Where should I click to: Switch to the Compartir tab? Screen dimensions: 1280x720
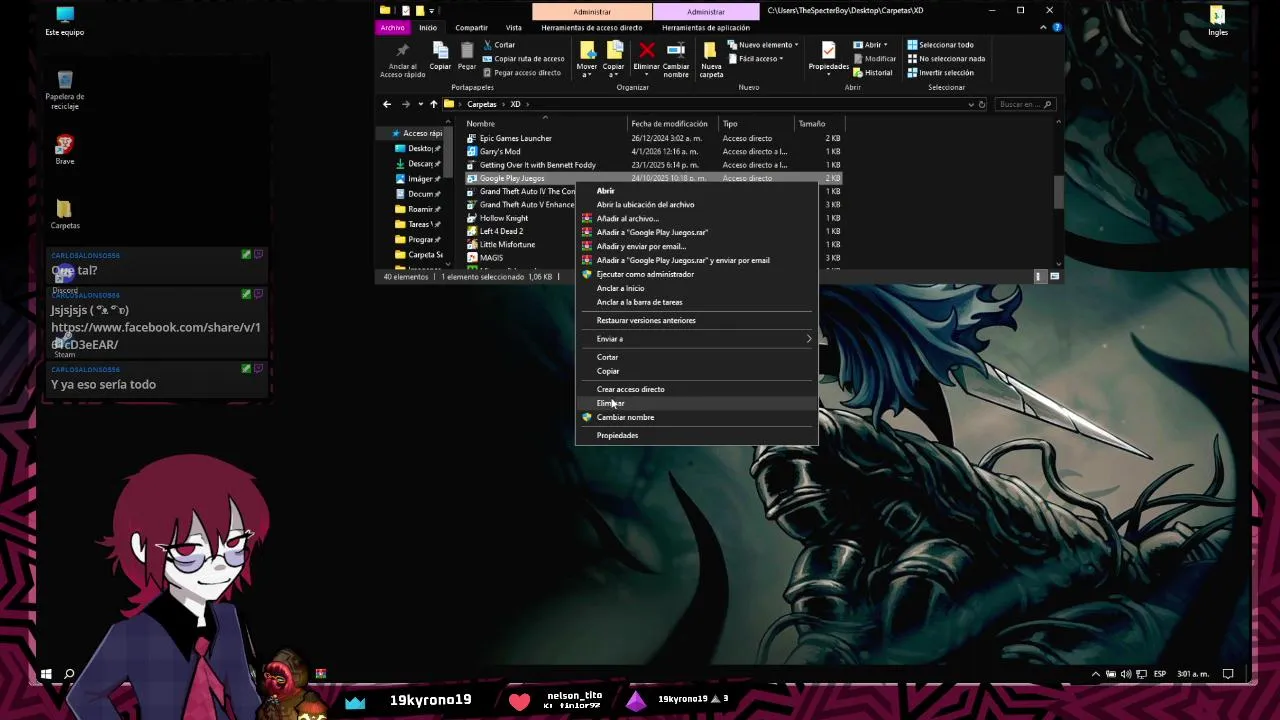point(471,28)
